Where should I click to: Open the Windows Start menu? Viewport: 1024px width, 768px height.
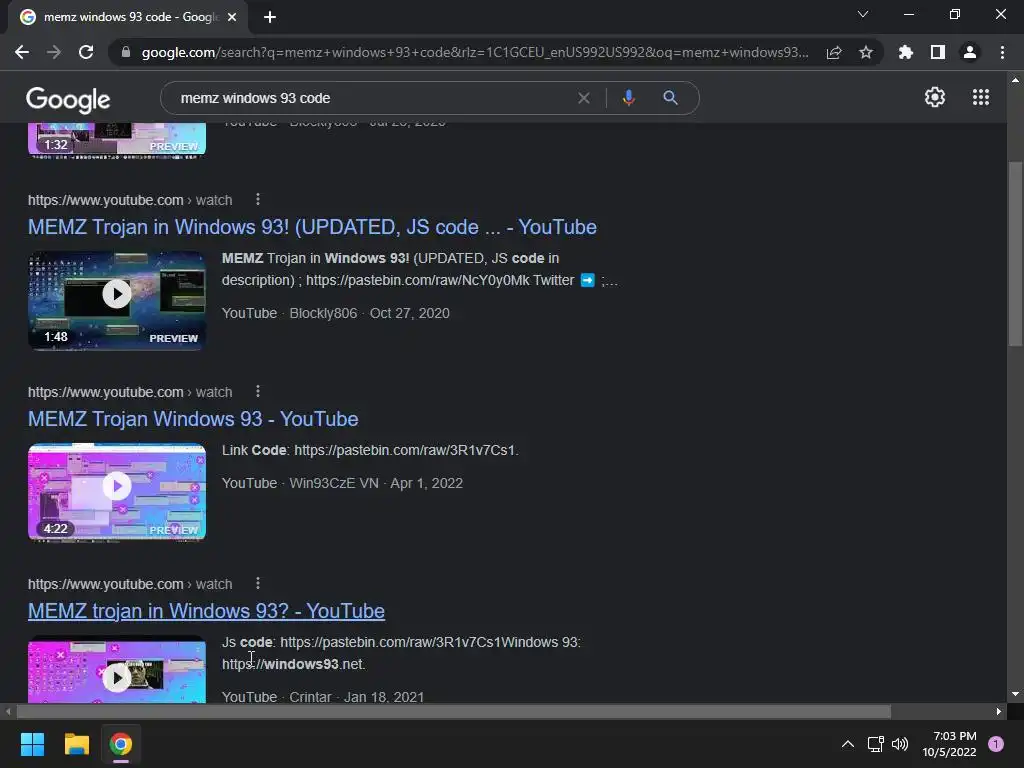[x=32, y=744]
